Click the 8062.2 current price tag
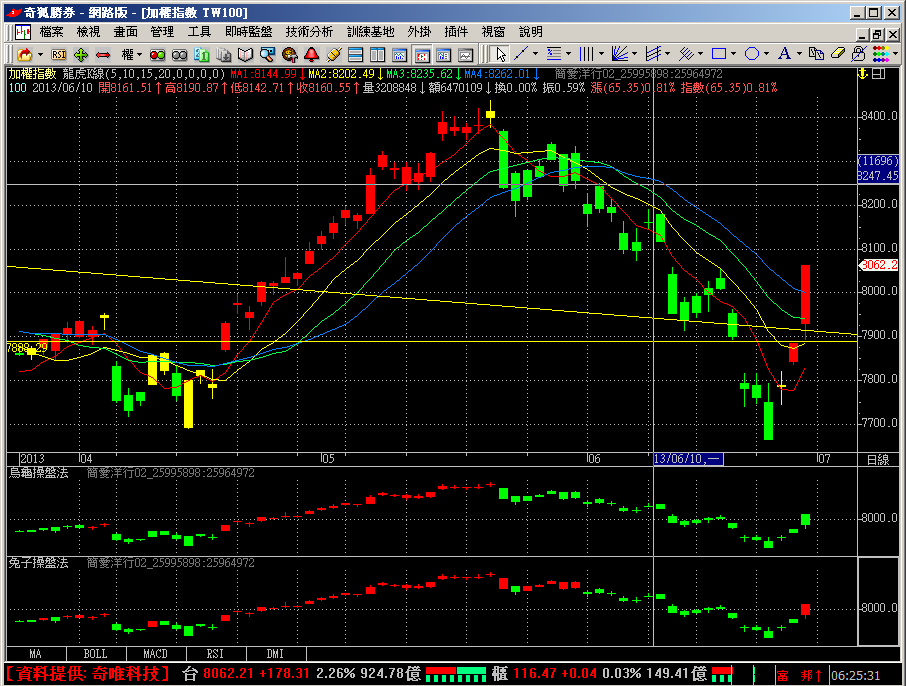This screenshot has height=686, width=906. tap(878, 265)
